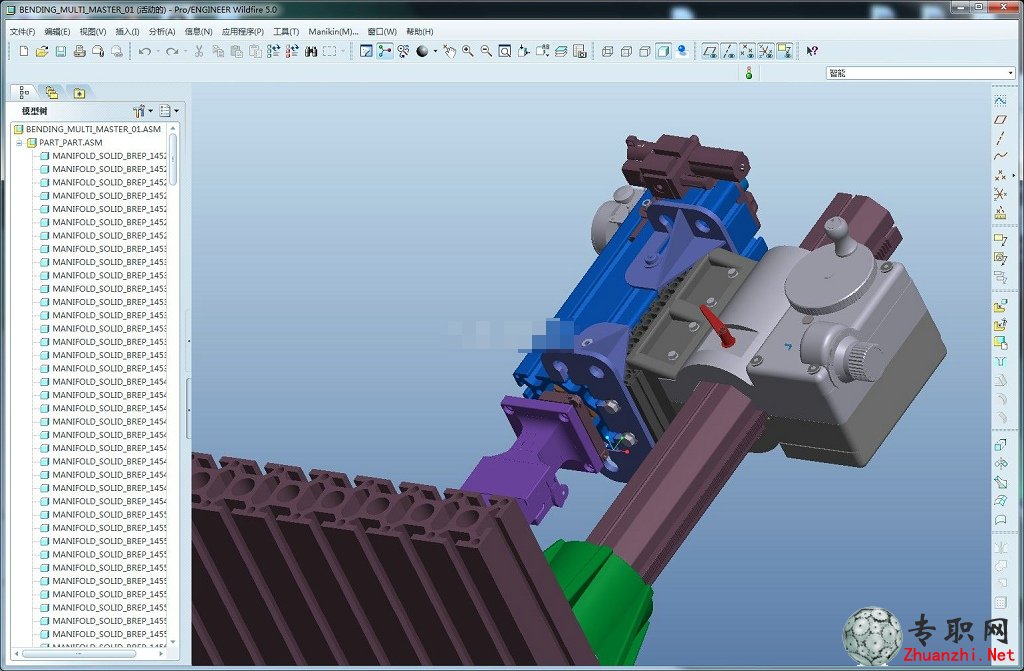This screenshot has height=671, width=1024.
Task: Click the Orient mode icon
Action: coord(403,51)
